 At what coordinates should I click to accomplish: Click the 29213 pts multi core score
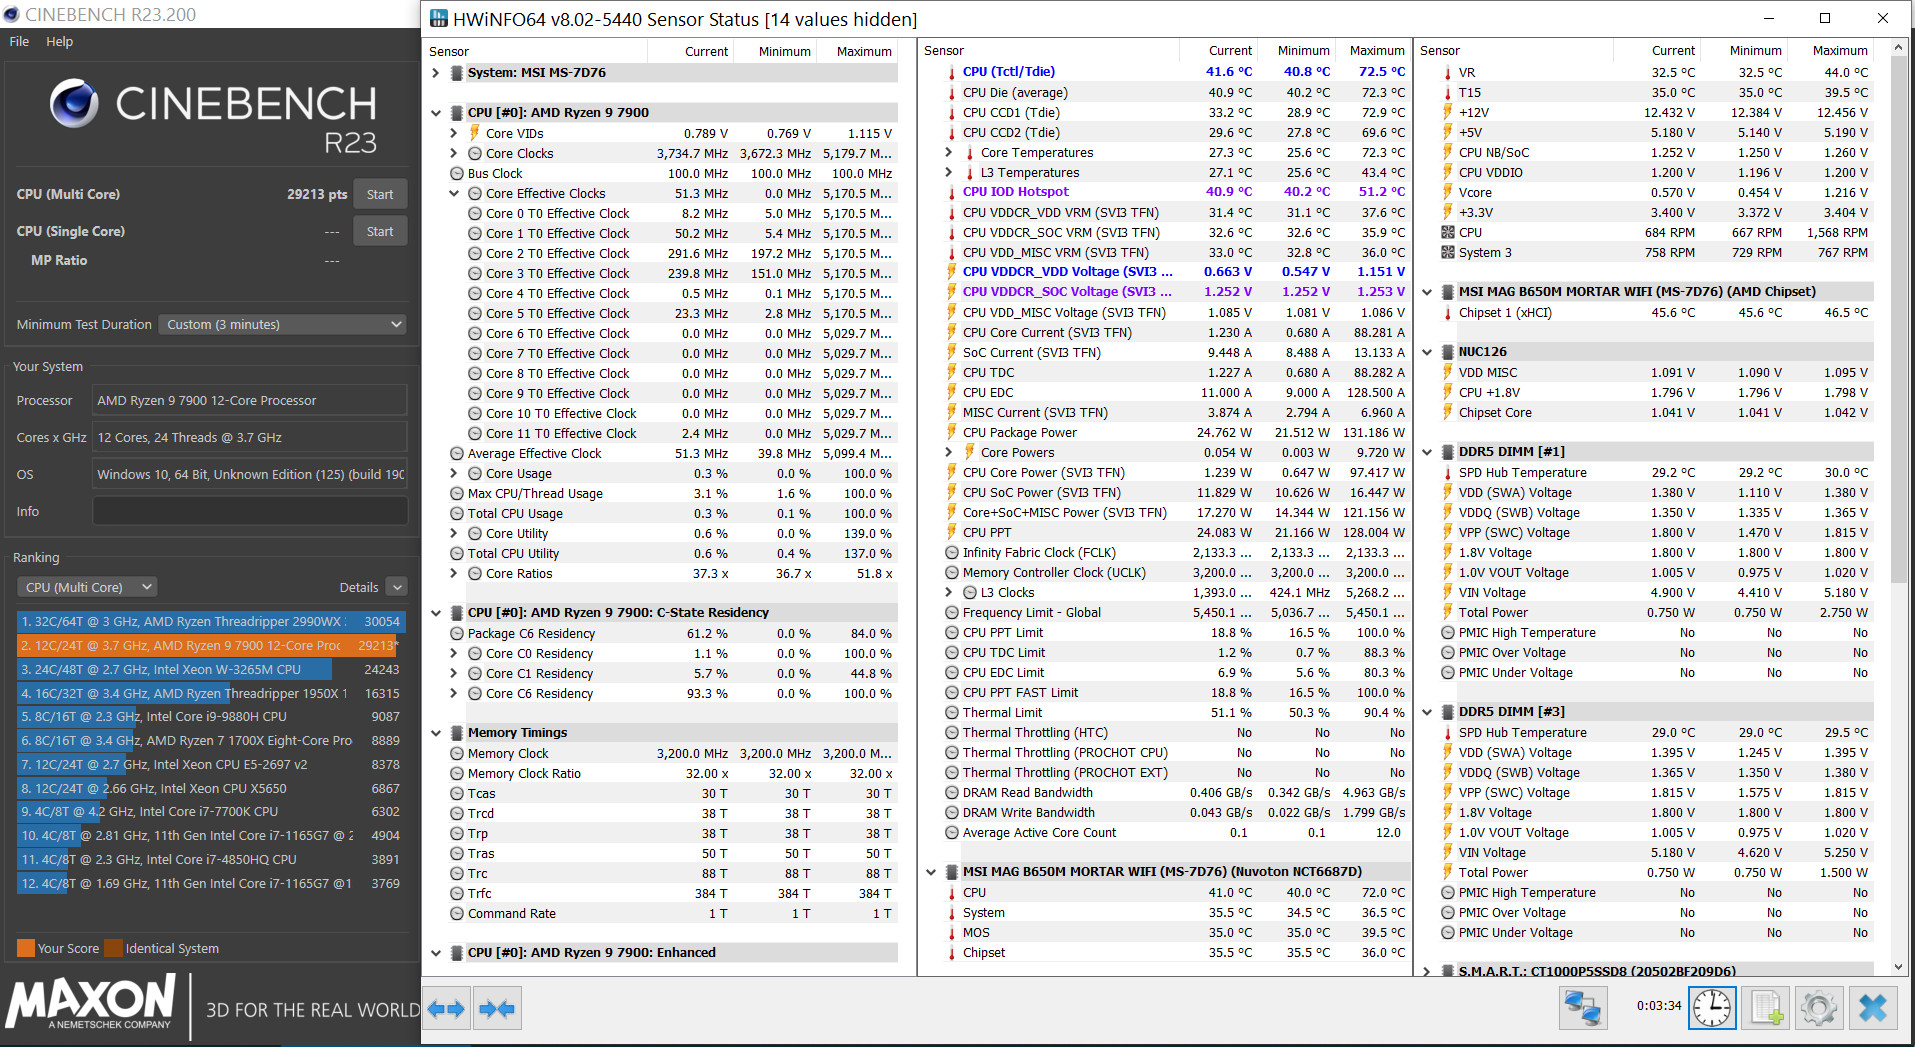[x=317, y=194]
